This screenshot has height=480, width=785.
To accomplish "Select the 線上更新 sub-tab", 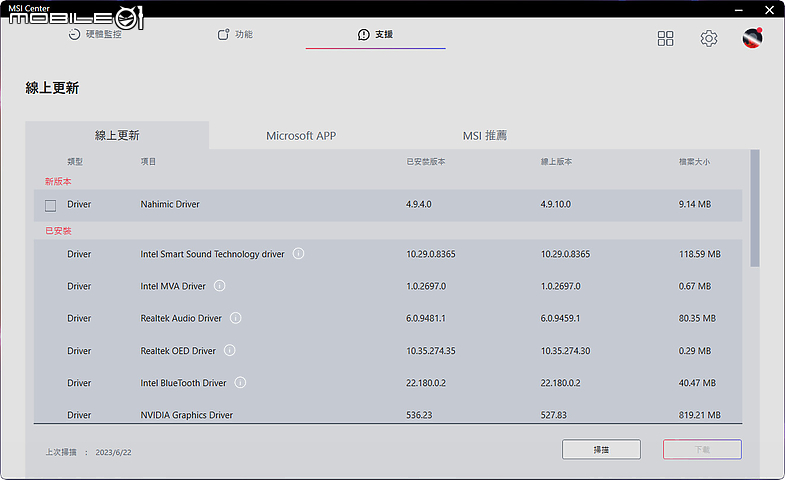I will pos(117,135).
